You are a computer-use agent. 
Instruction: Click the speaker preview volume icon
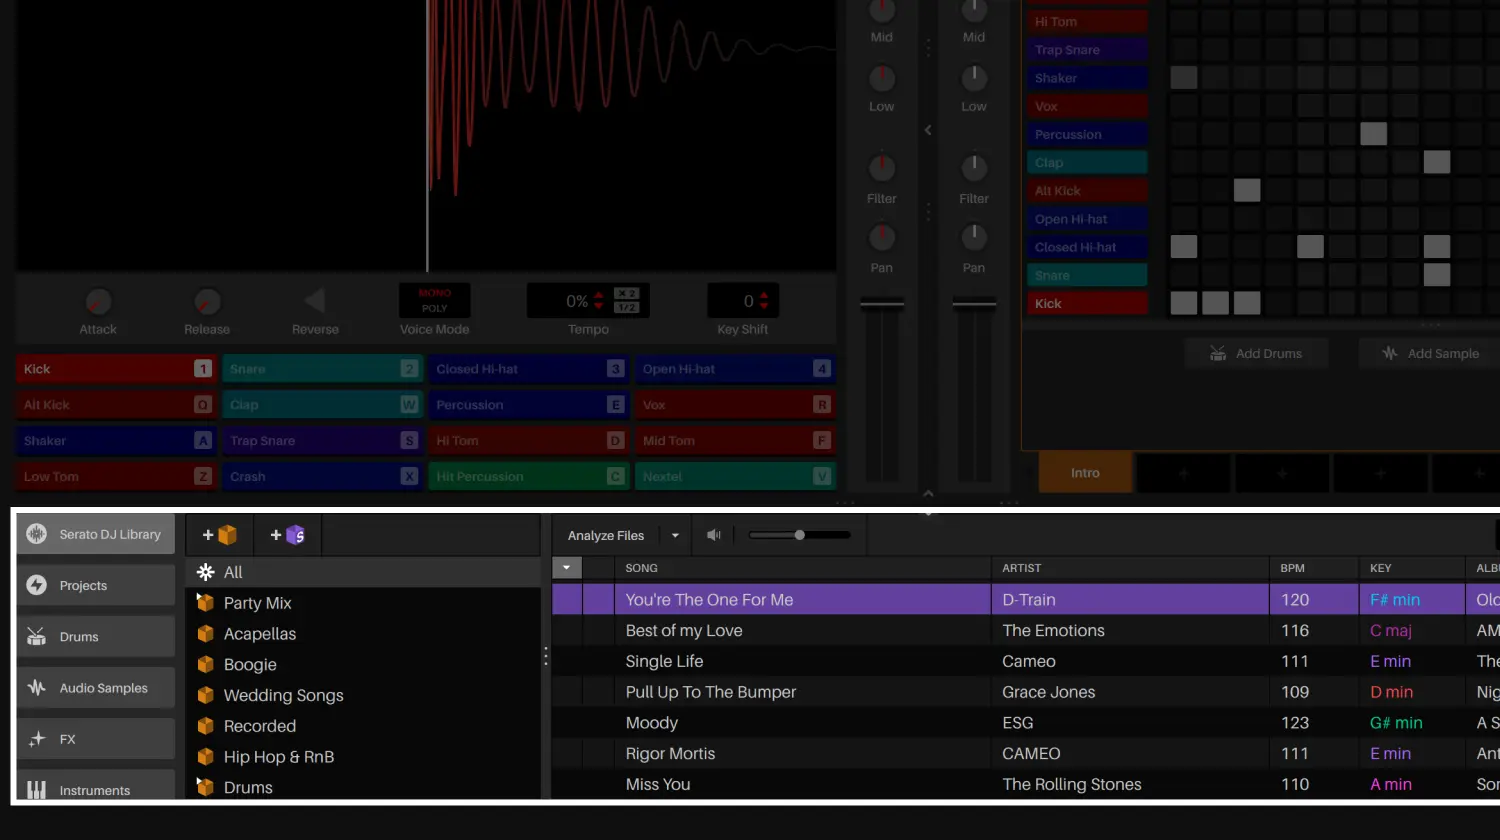pyautogui.click(x=714, y=535)
